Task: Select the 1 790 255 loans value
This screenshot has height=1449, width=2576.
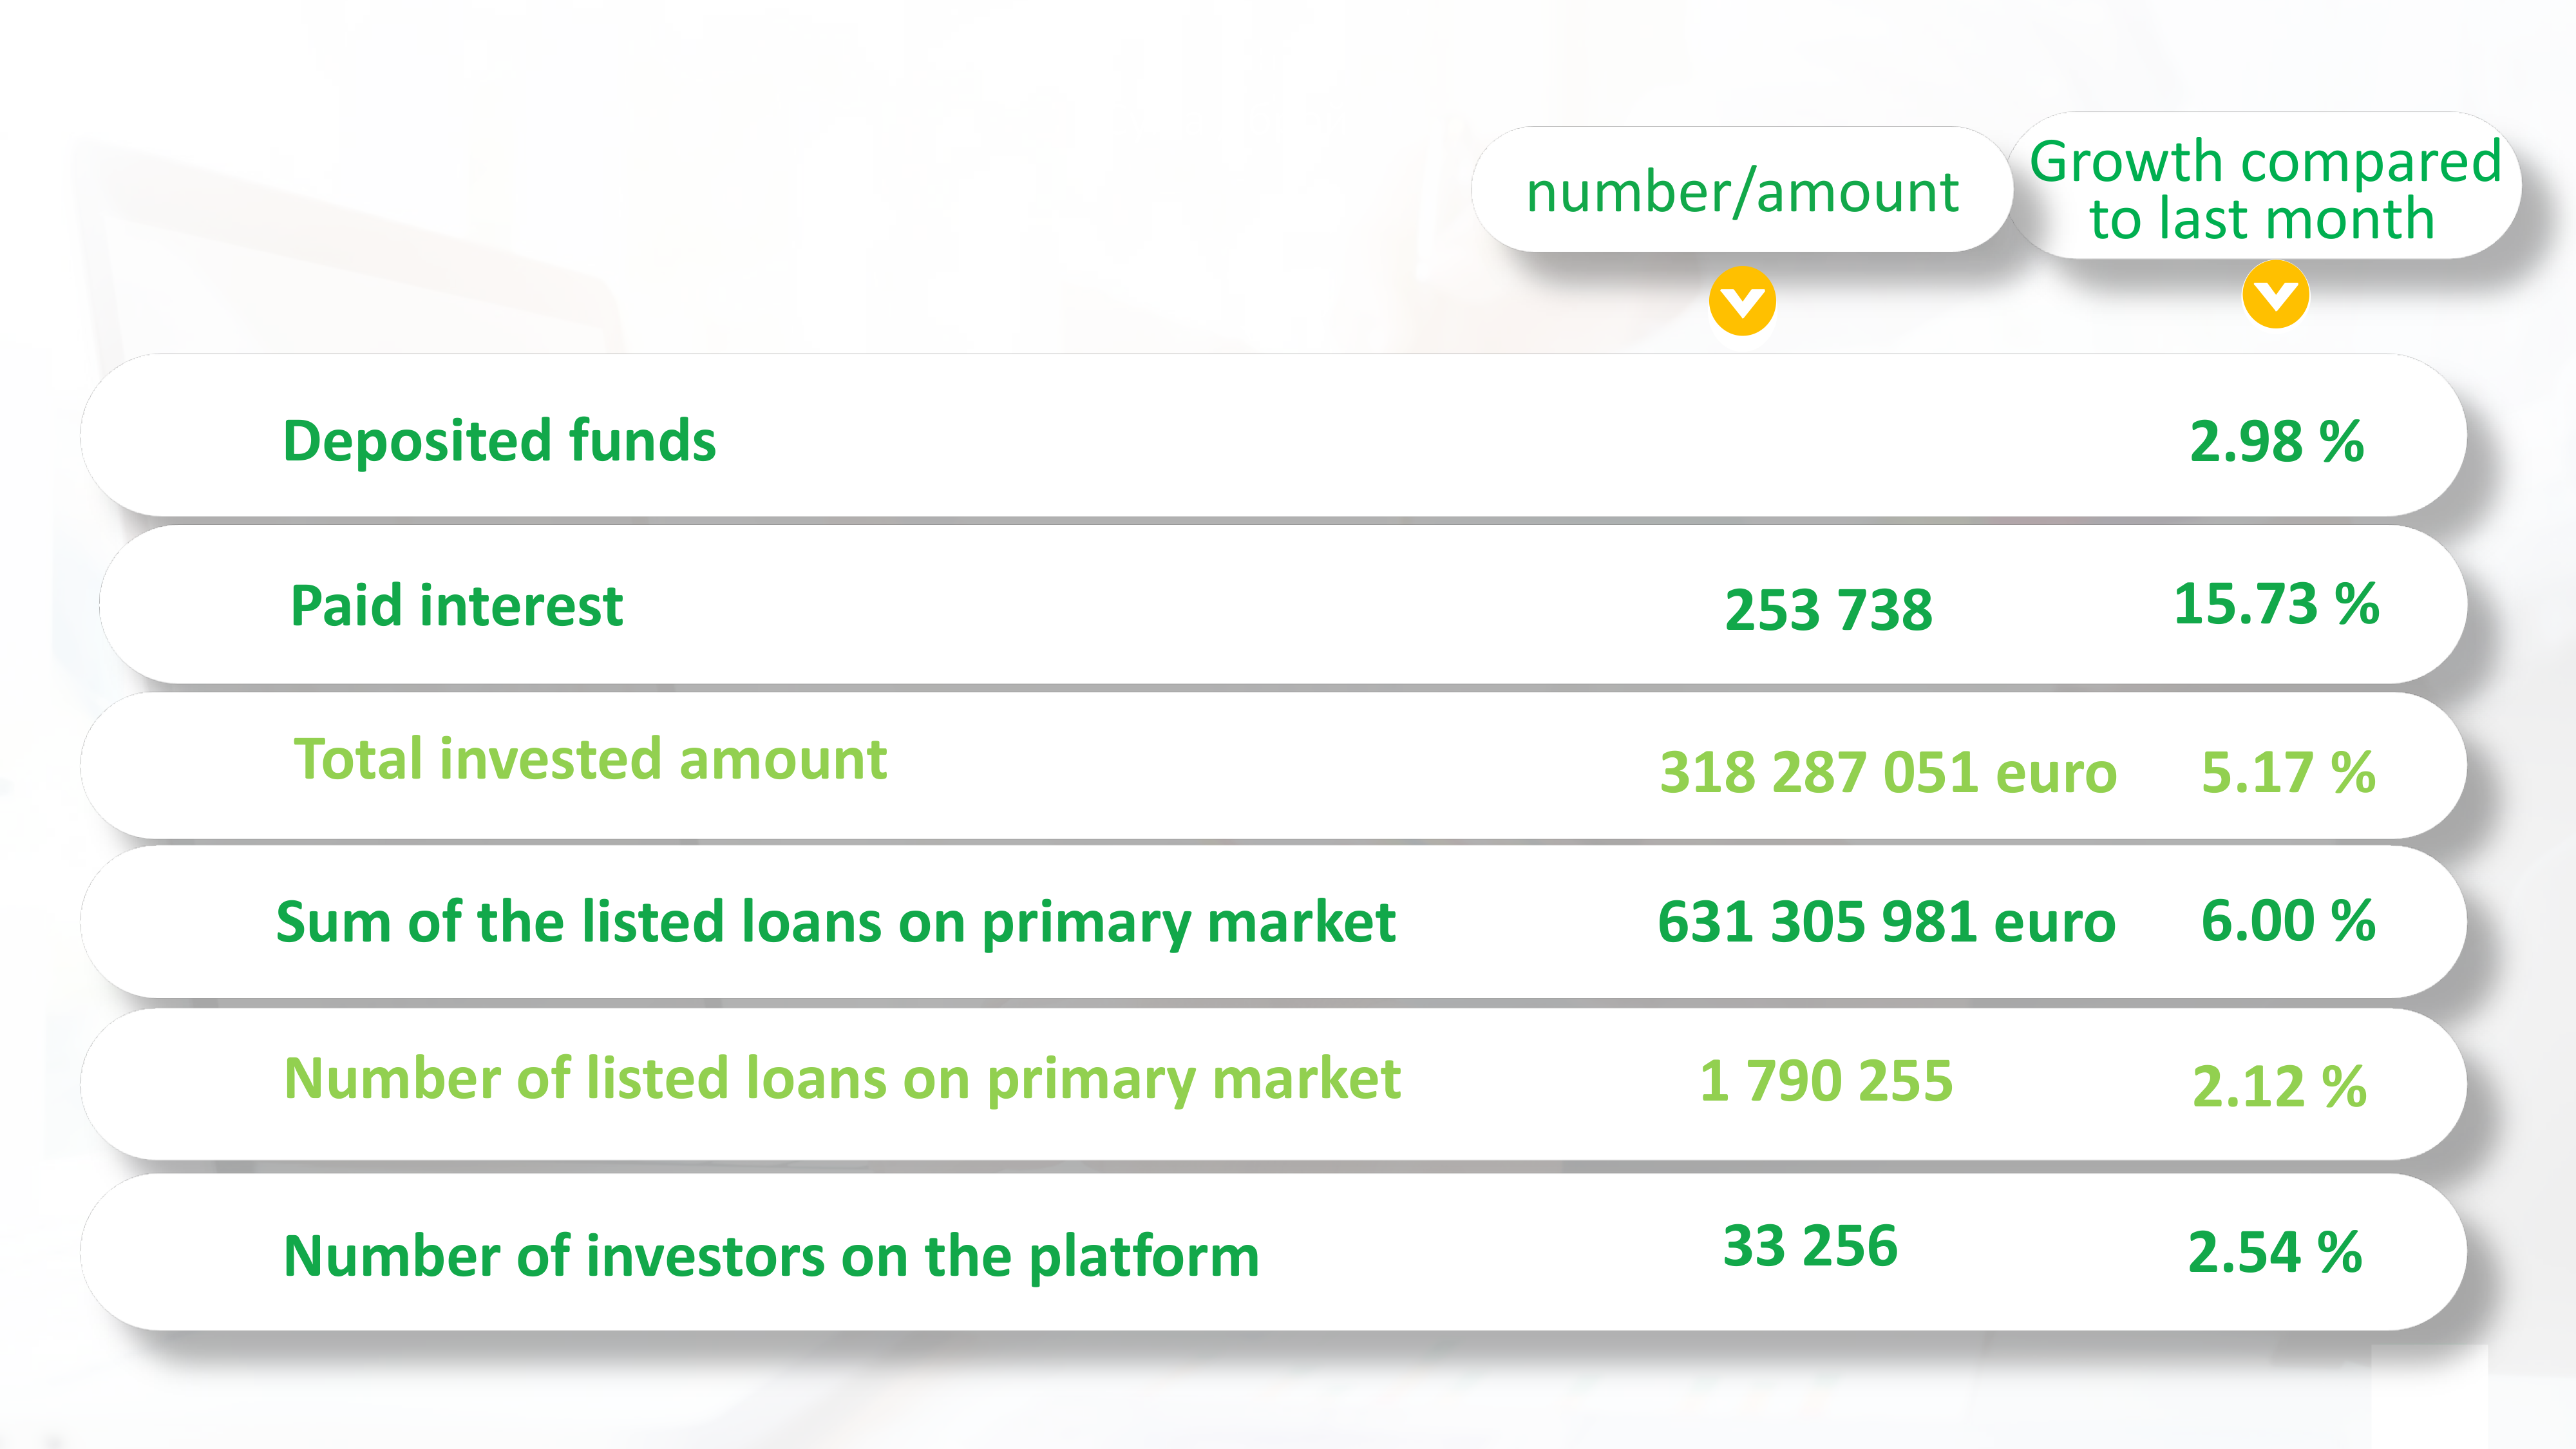Action: [1826, 1080]
